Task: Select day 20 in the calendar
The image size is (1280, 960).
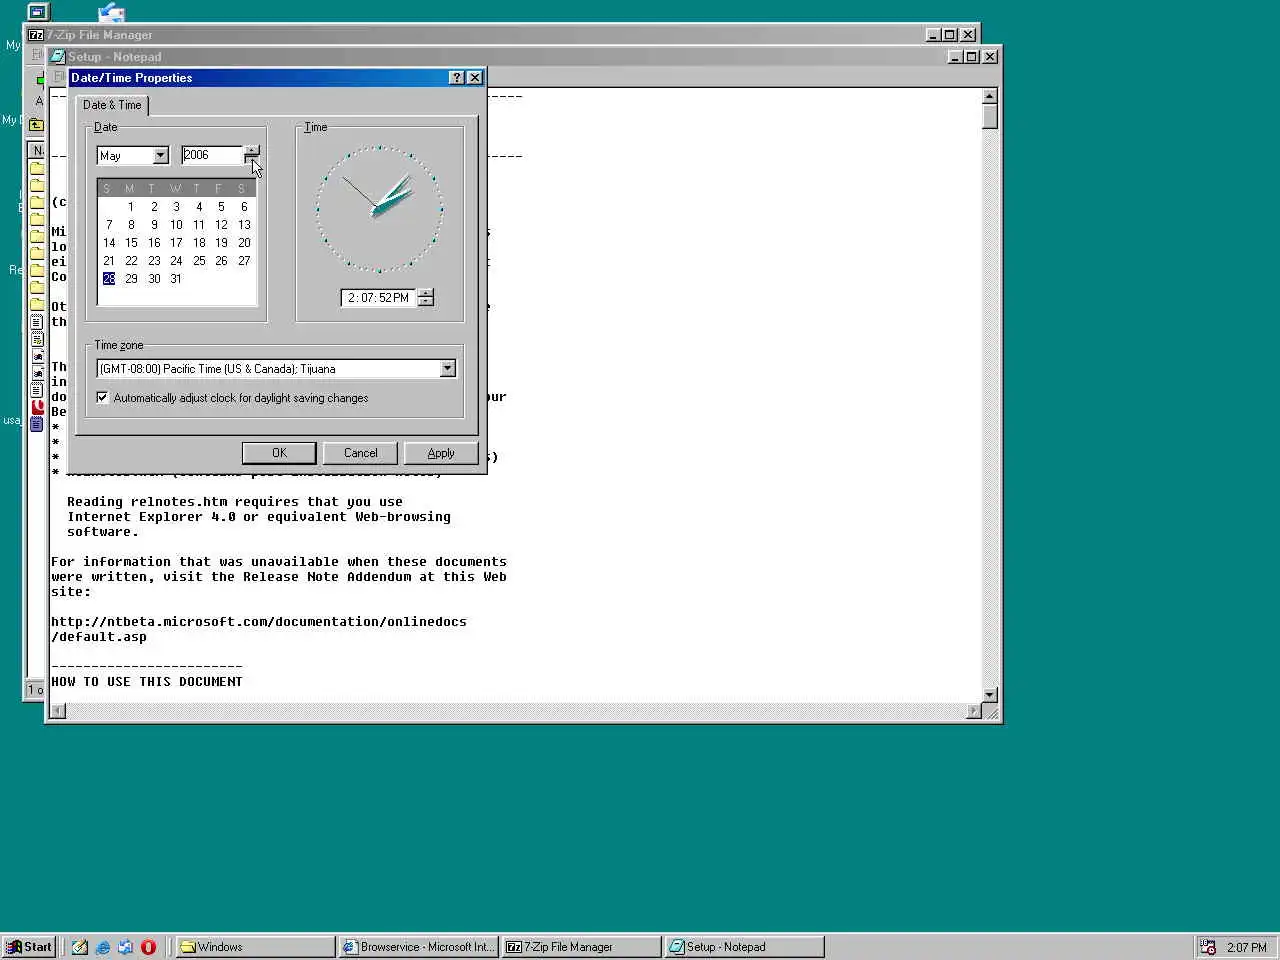Action: coord(244,243)
